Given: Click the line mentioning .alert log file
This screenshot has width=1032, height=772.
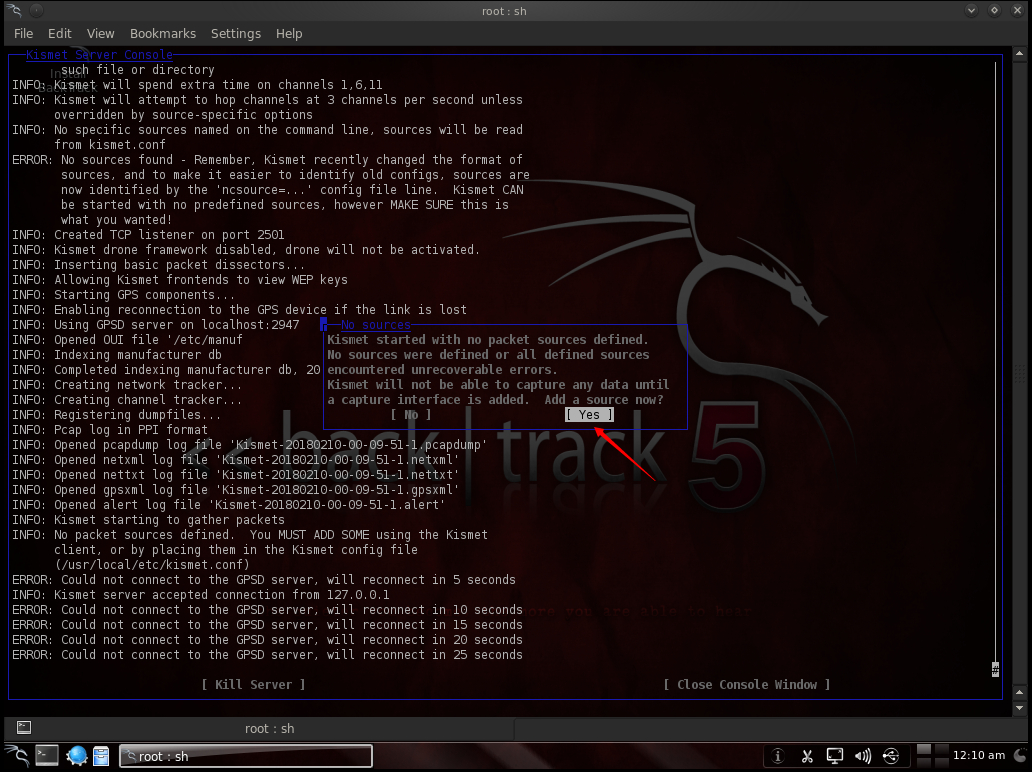Looking at the screenshot, I should 229,505.
